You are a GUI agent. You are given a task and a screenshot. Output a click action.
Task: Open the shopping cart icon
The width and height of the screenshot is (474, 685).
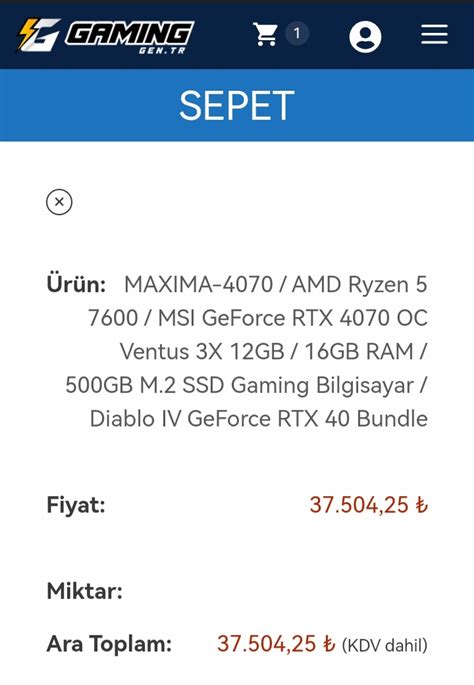pos(265,34)
